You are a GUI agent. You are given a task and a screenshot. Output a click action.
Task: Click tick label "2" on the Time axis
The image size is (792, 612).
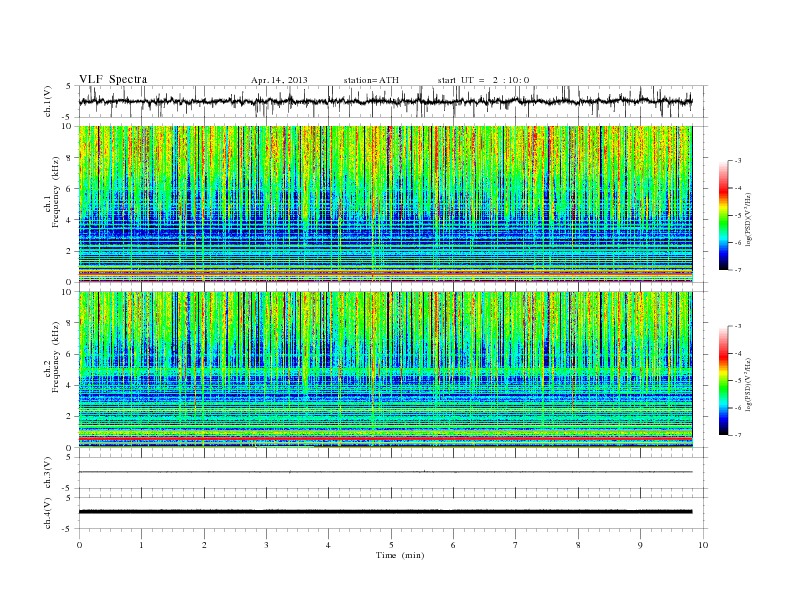click(x=204, y=545)
